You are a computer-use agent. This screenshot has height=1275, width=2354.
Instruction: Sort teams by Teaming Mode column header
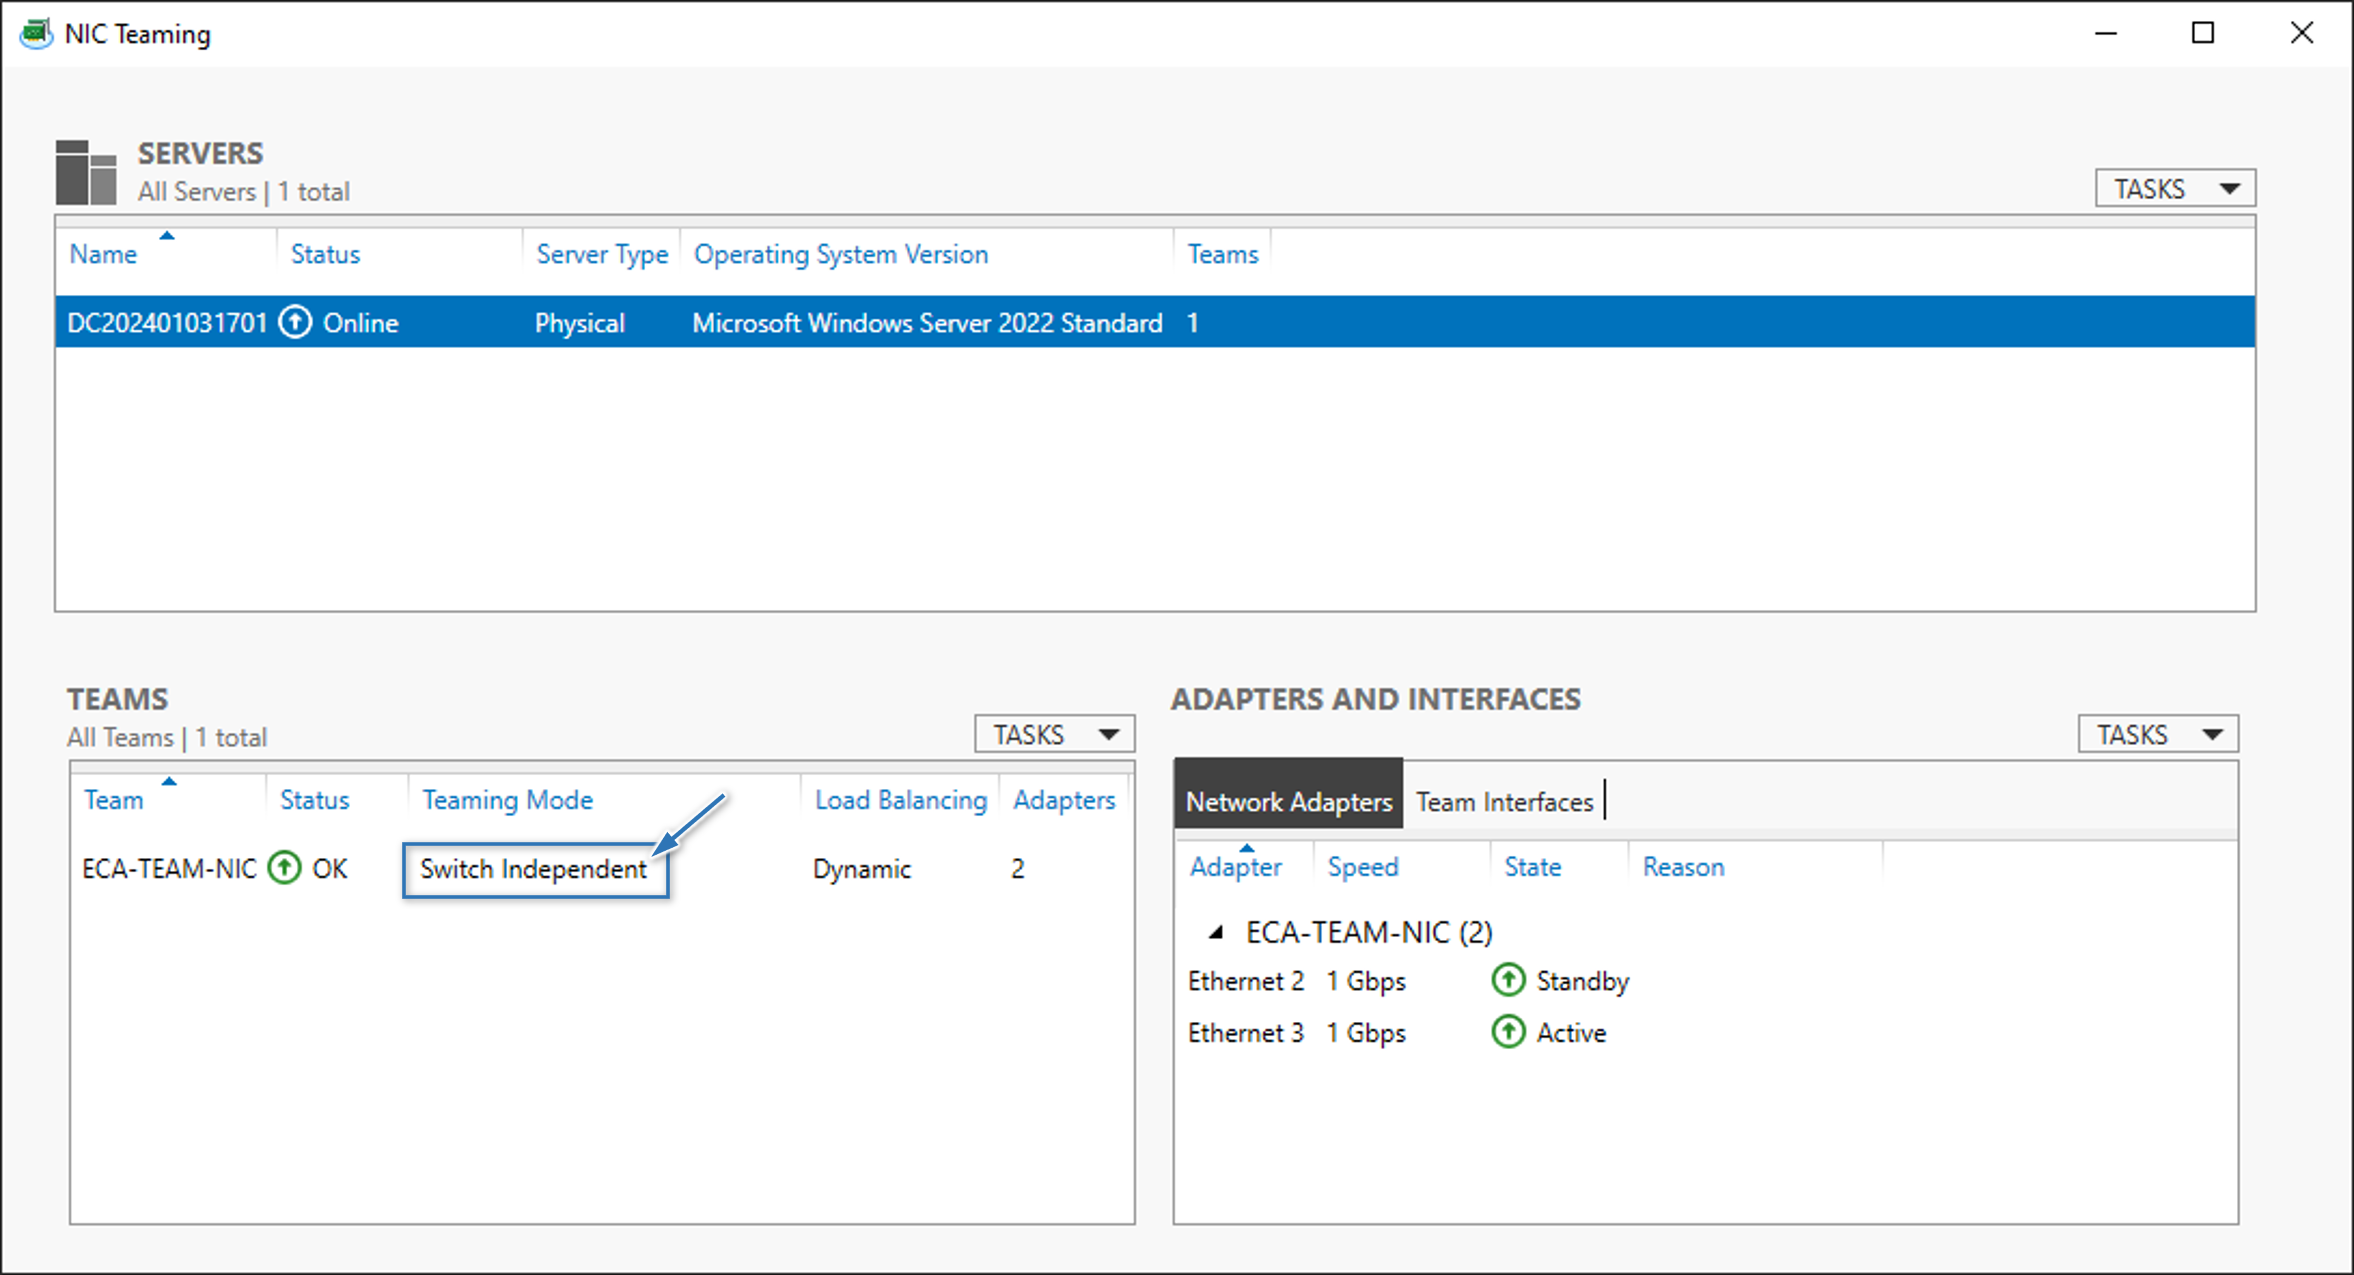507,800
